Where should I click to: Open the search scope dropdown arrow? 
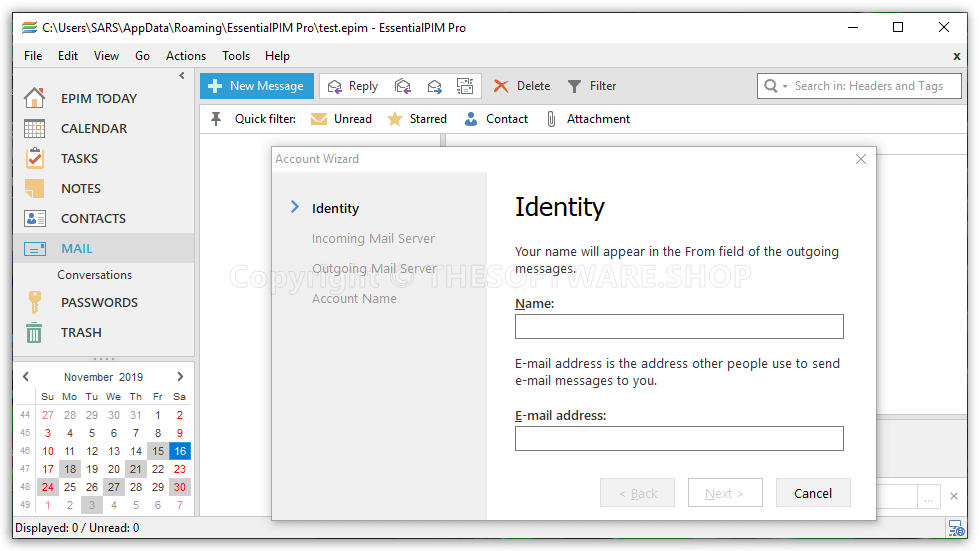pyautogui.click(x=785, y=86)
